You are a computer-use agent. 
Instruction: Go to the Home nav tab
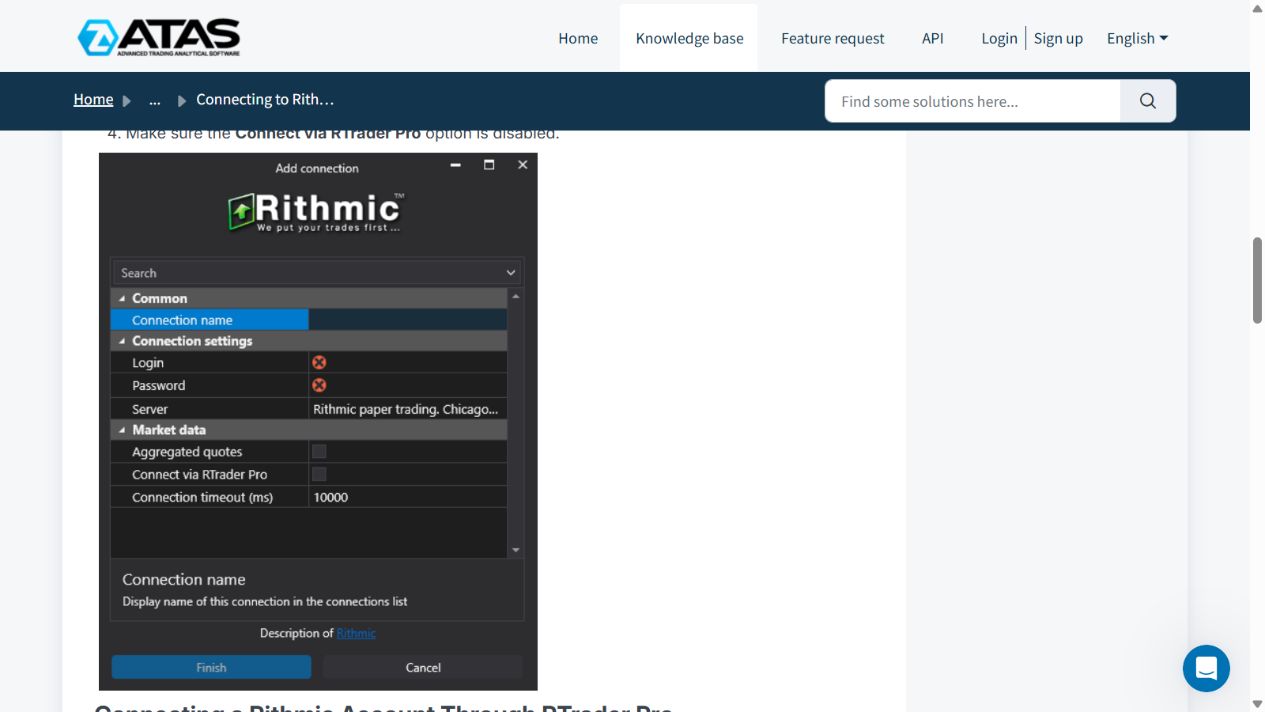point(578,38)
